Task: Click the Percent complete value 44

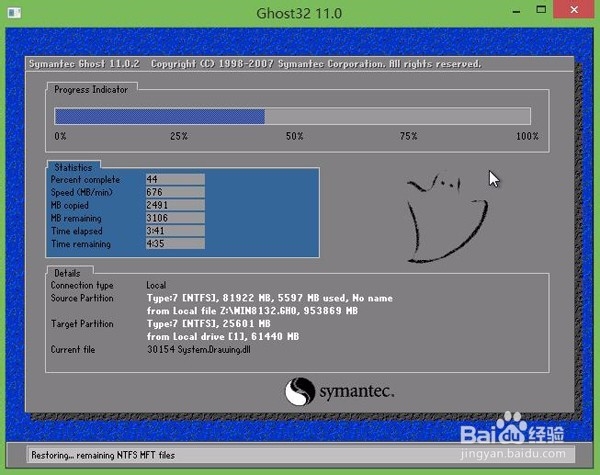Action: tap(175, 179)
